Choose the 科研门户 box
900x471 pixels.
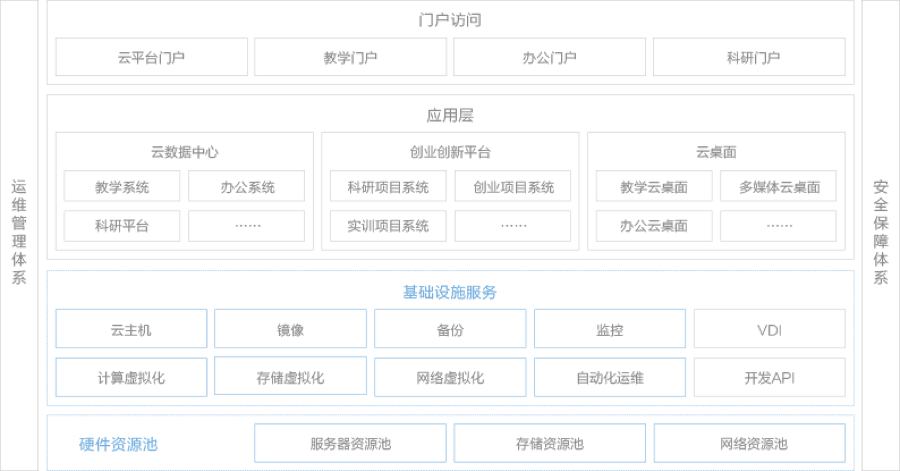tap(749, 57)
